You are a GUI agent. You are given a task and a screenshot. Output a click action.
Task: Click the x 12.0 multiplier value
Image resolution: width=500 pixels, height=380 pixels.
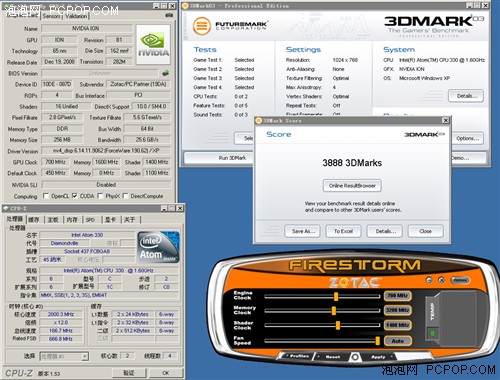coord(61,323)
